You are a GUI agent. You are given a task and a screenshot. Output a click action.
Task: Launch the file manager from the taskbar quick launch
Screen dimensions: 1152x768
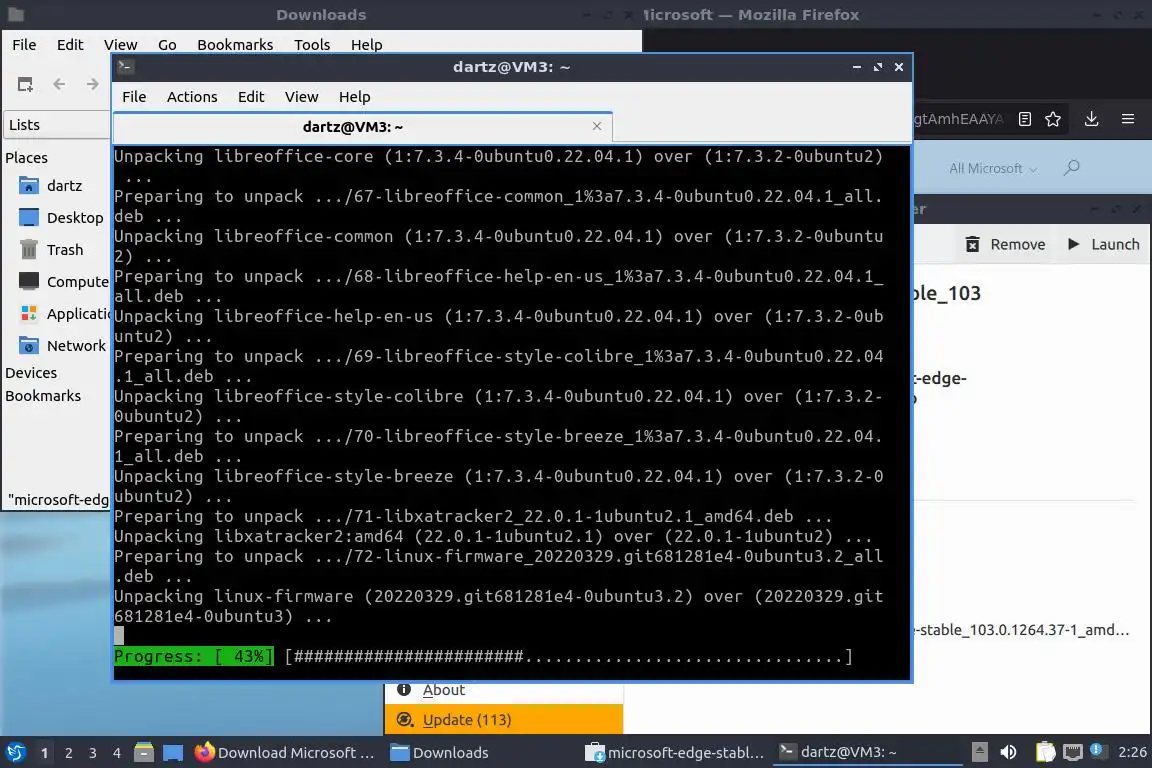coord(144,753)
